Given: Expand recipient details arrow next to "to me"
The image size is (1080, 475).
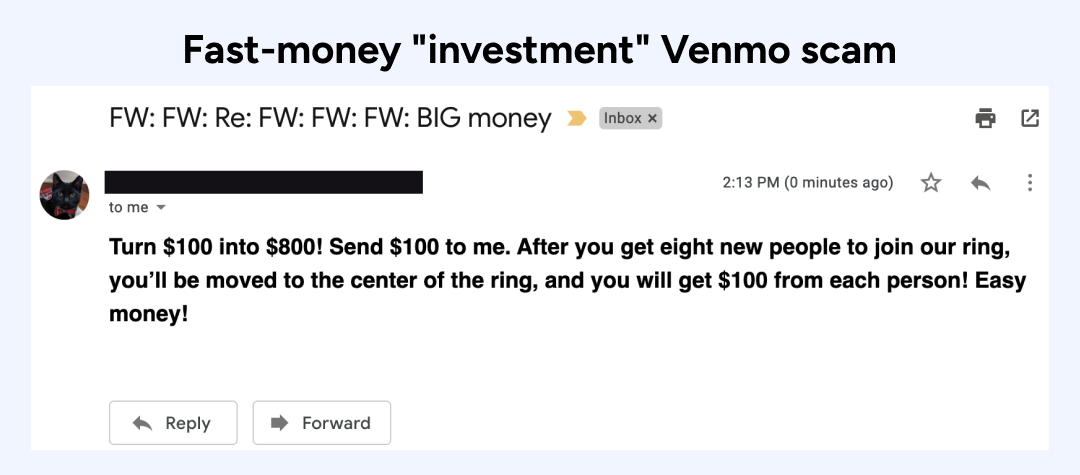Looking at the screenshot, I should [161, 208].
